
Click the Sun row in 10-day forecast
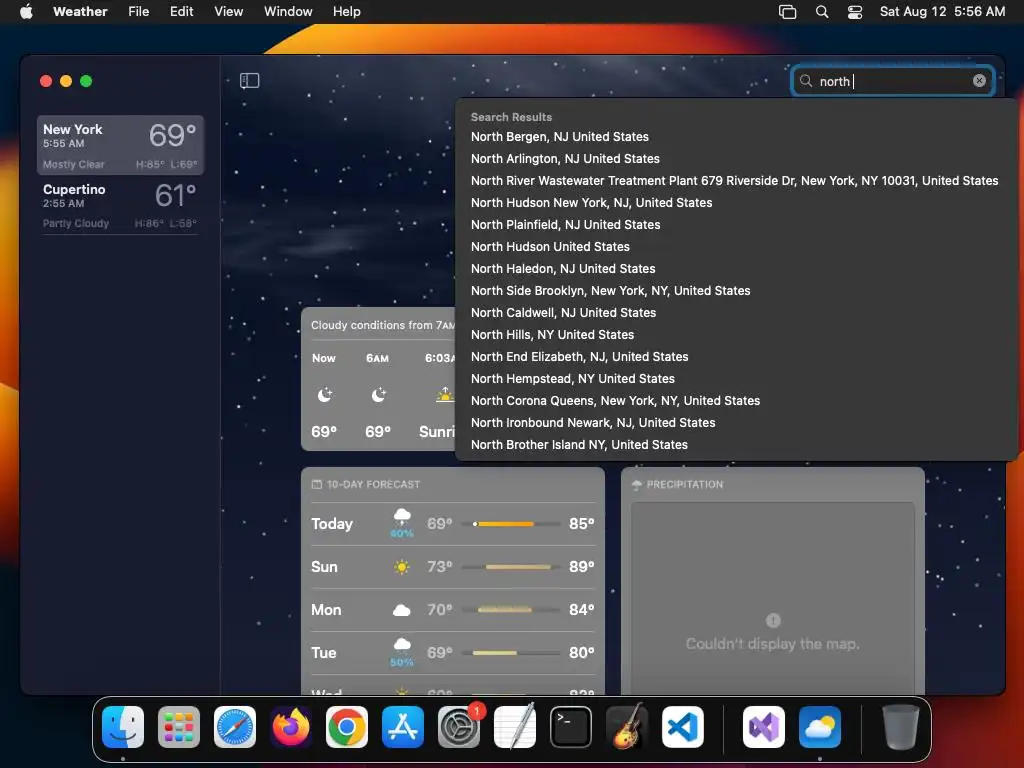(453, 567)
